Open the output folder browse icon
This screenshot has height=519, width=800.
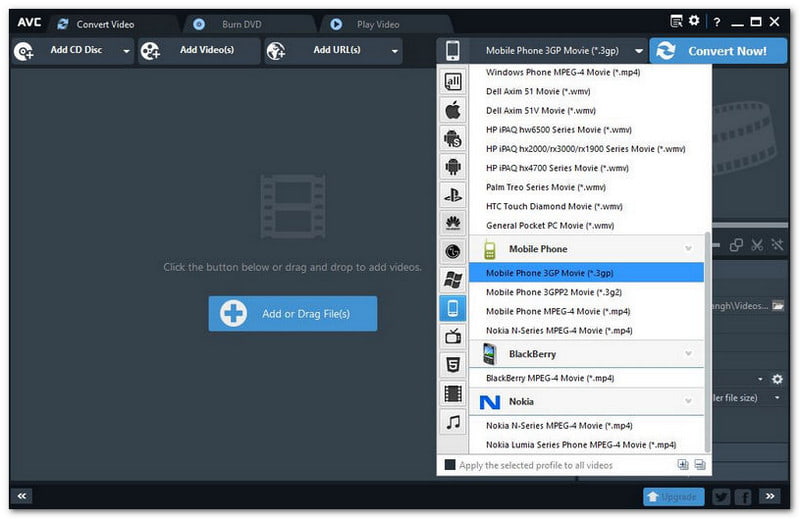click(x=778, y=306)
